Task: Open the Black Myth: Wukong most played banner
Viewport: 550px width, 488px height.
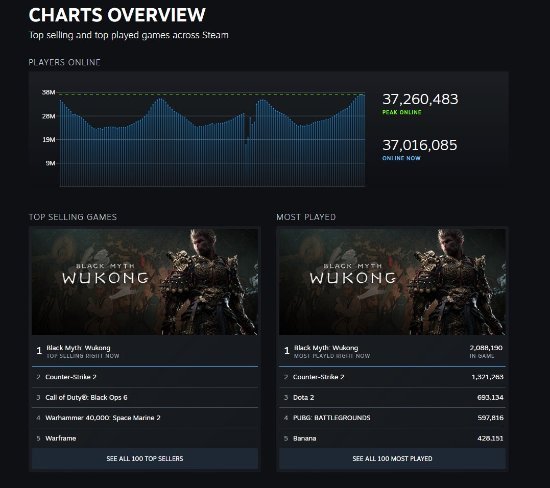Action: [393, 282]
